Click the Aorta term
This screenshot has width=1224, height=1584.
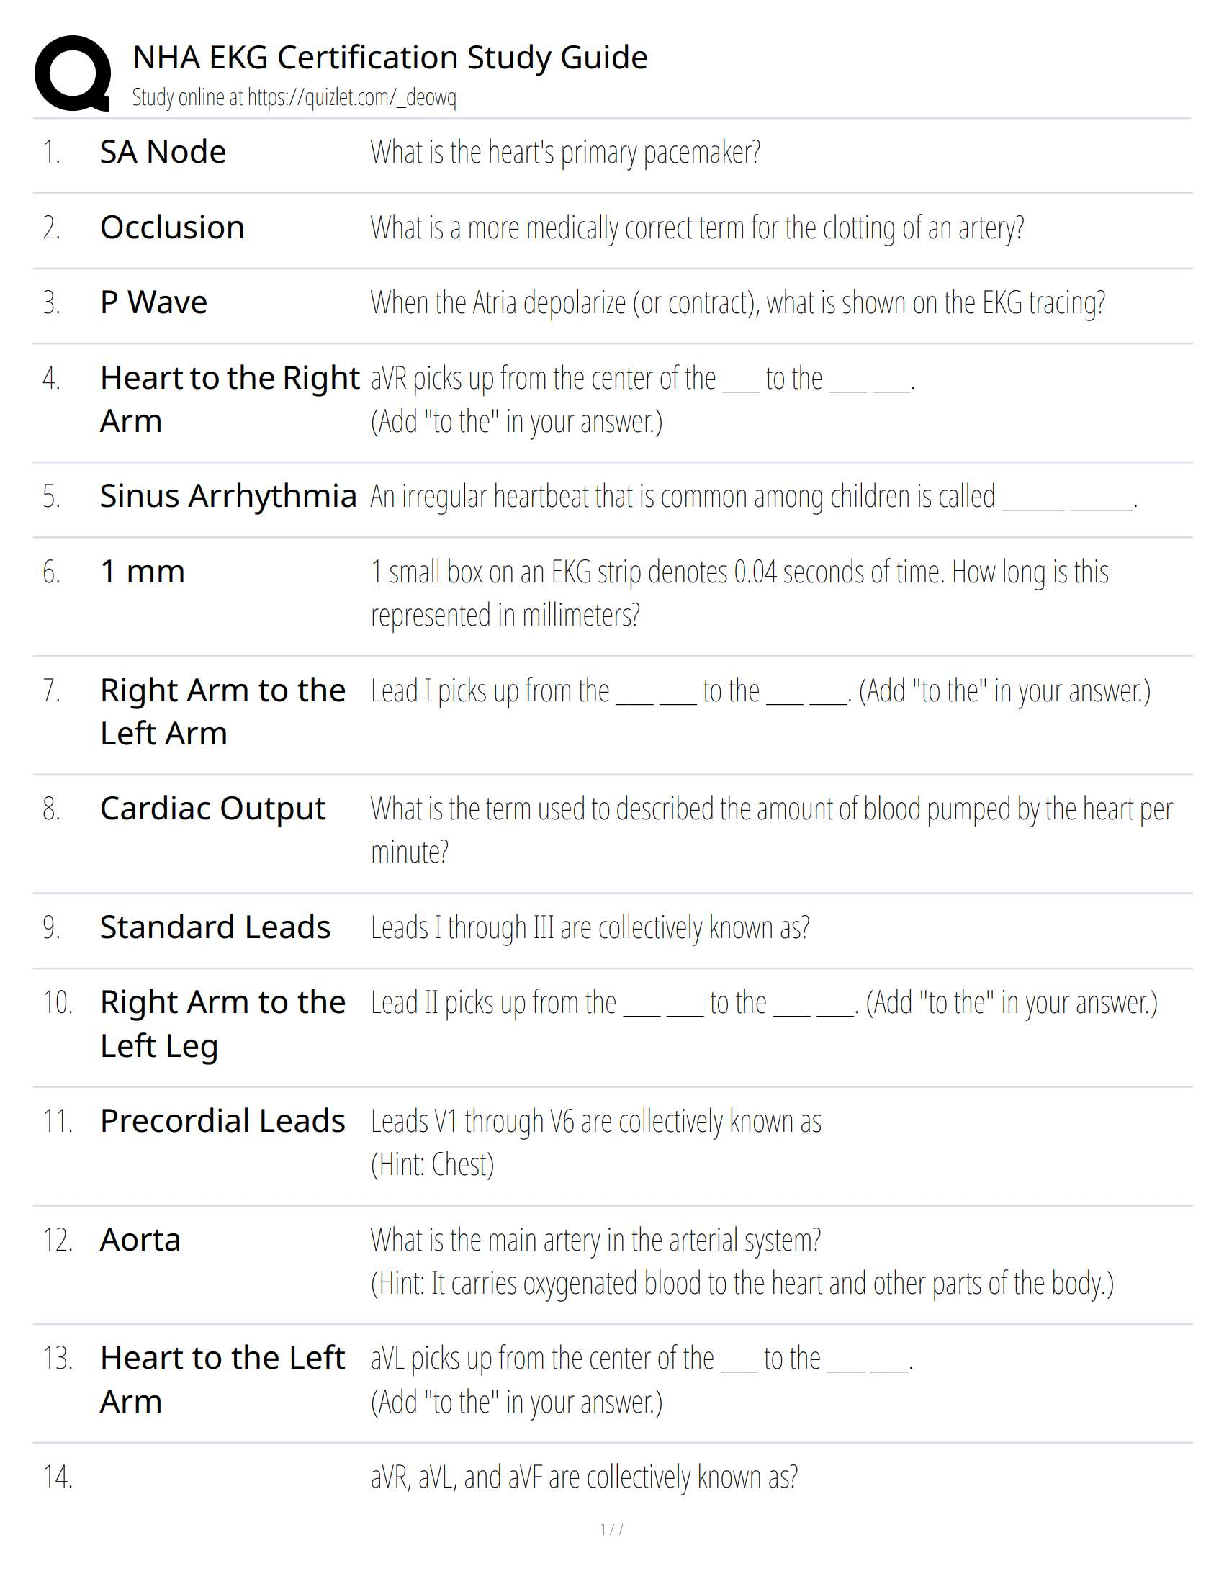140,1240
